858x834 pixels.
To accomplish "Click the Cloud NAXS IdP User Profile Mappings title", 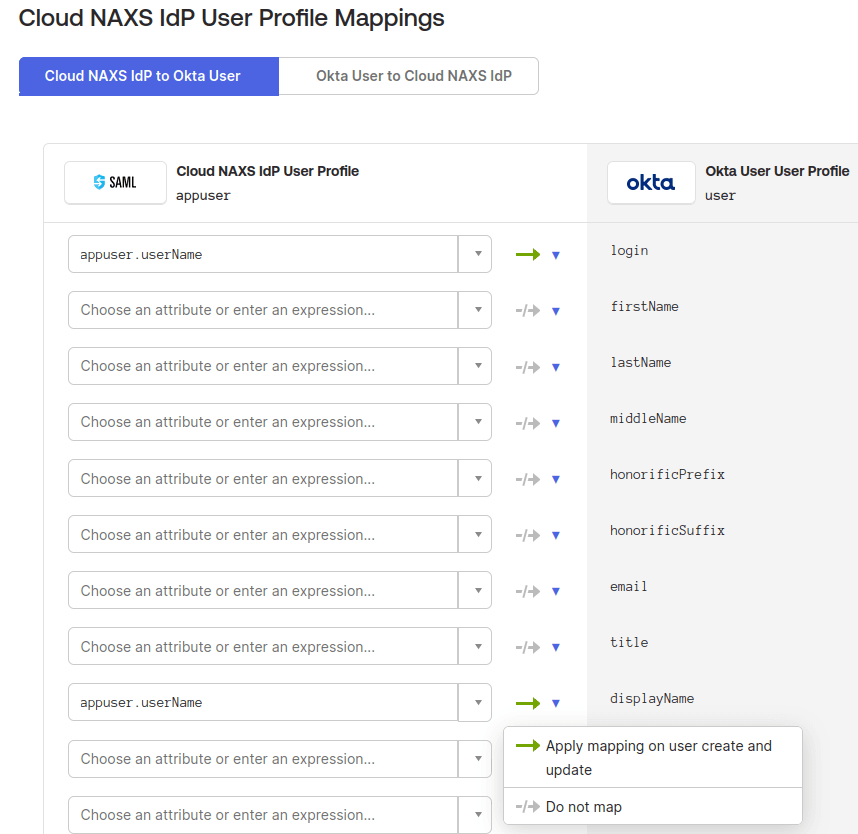I will 231,18.
